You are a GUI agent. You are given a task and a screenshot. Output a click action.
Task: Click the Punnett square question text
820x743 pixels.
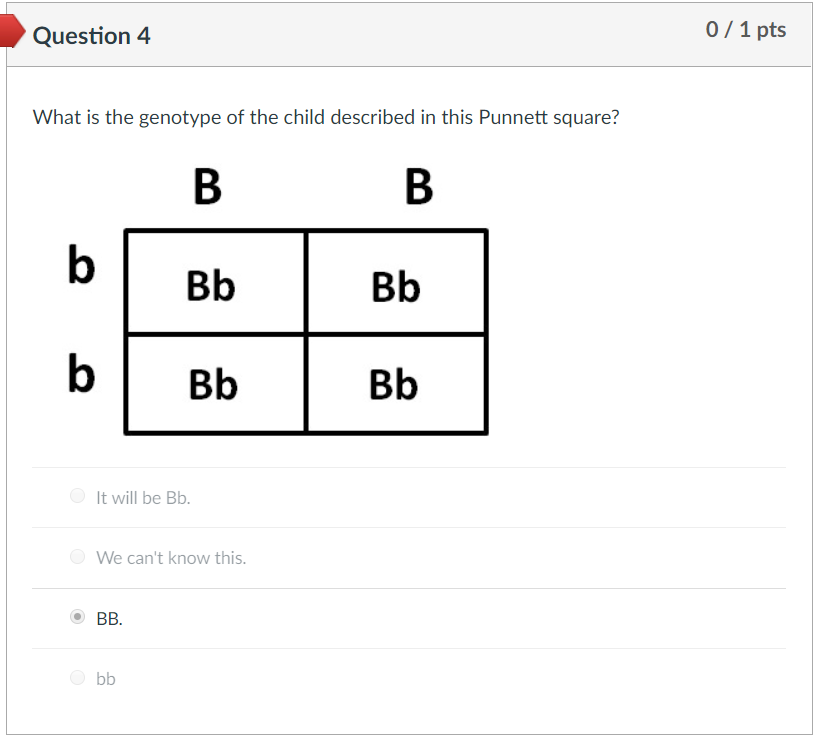click(x=326, y=117)
